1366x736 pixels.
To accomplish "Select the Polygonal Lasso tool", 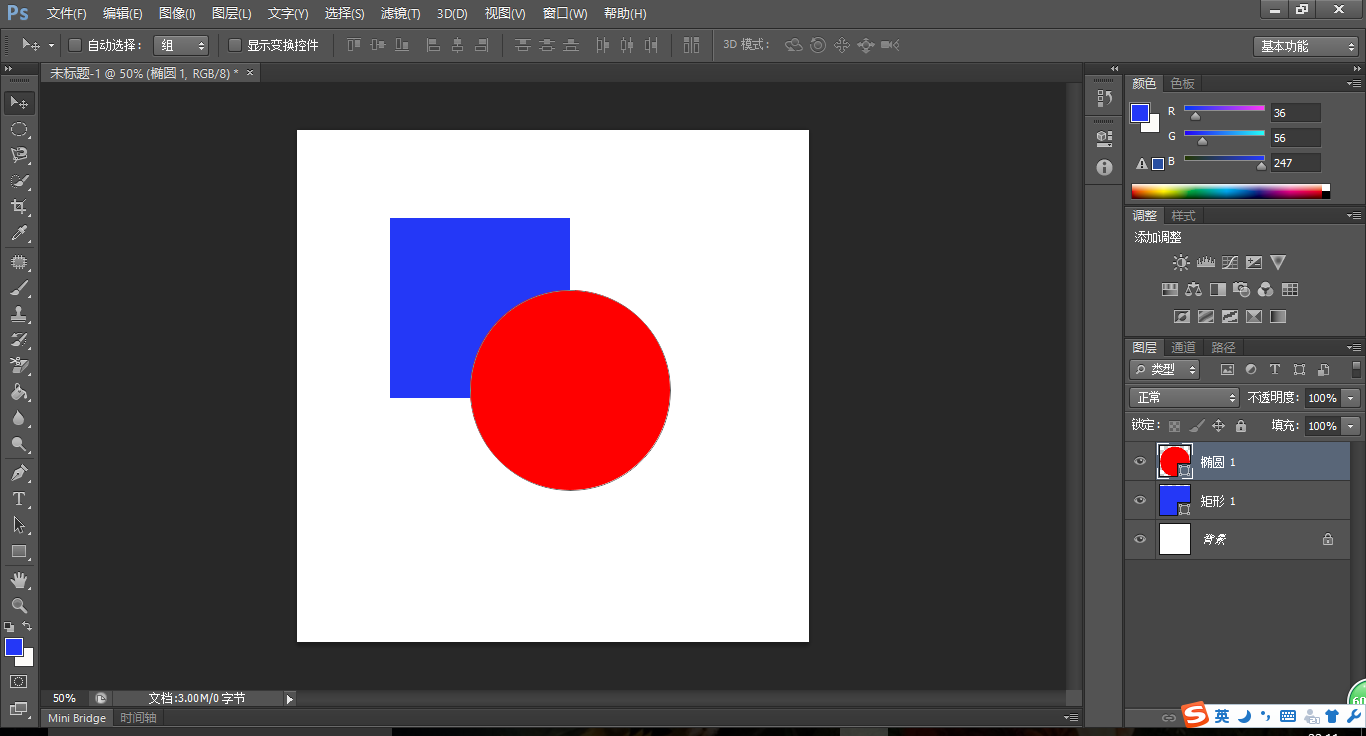I will pos(19,155).
